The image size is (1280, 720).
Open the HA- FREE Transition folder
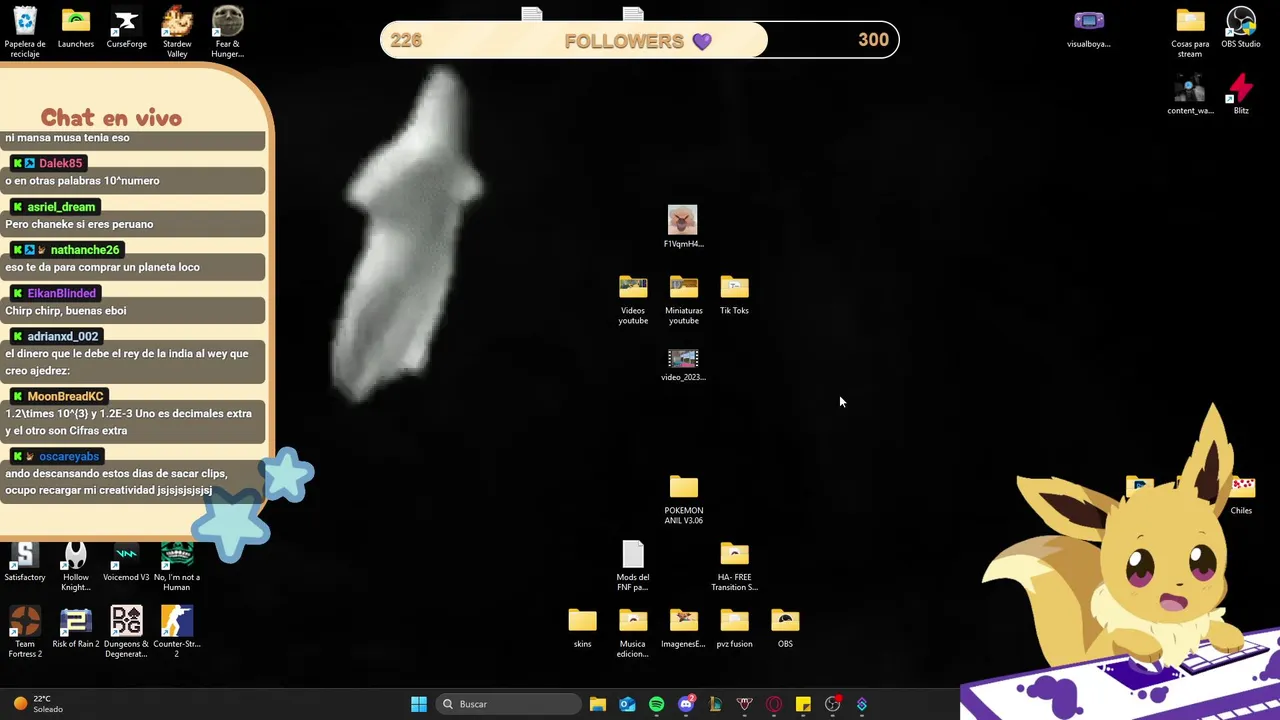734,566
